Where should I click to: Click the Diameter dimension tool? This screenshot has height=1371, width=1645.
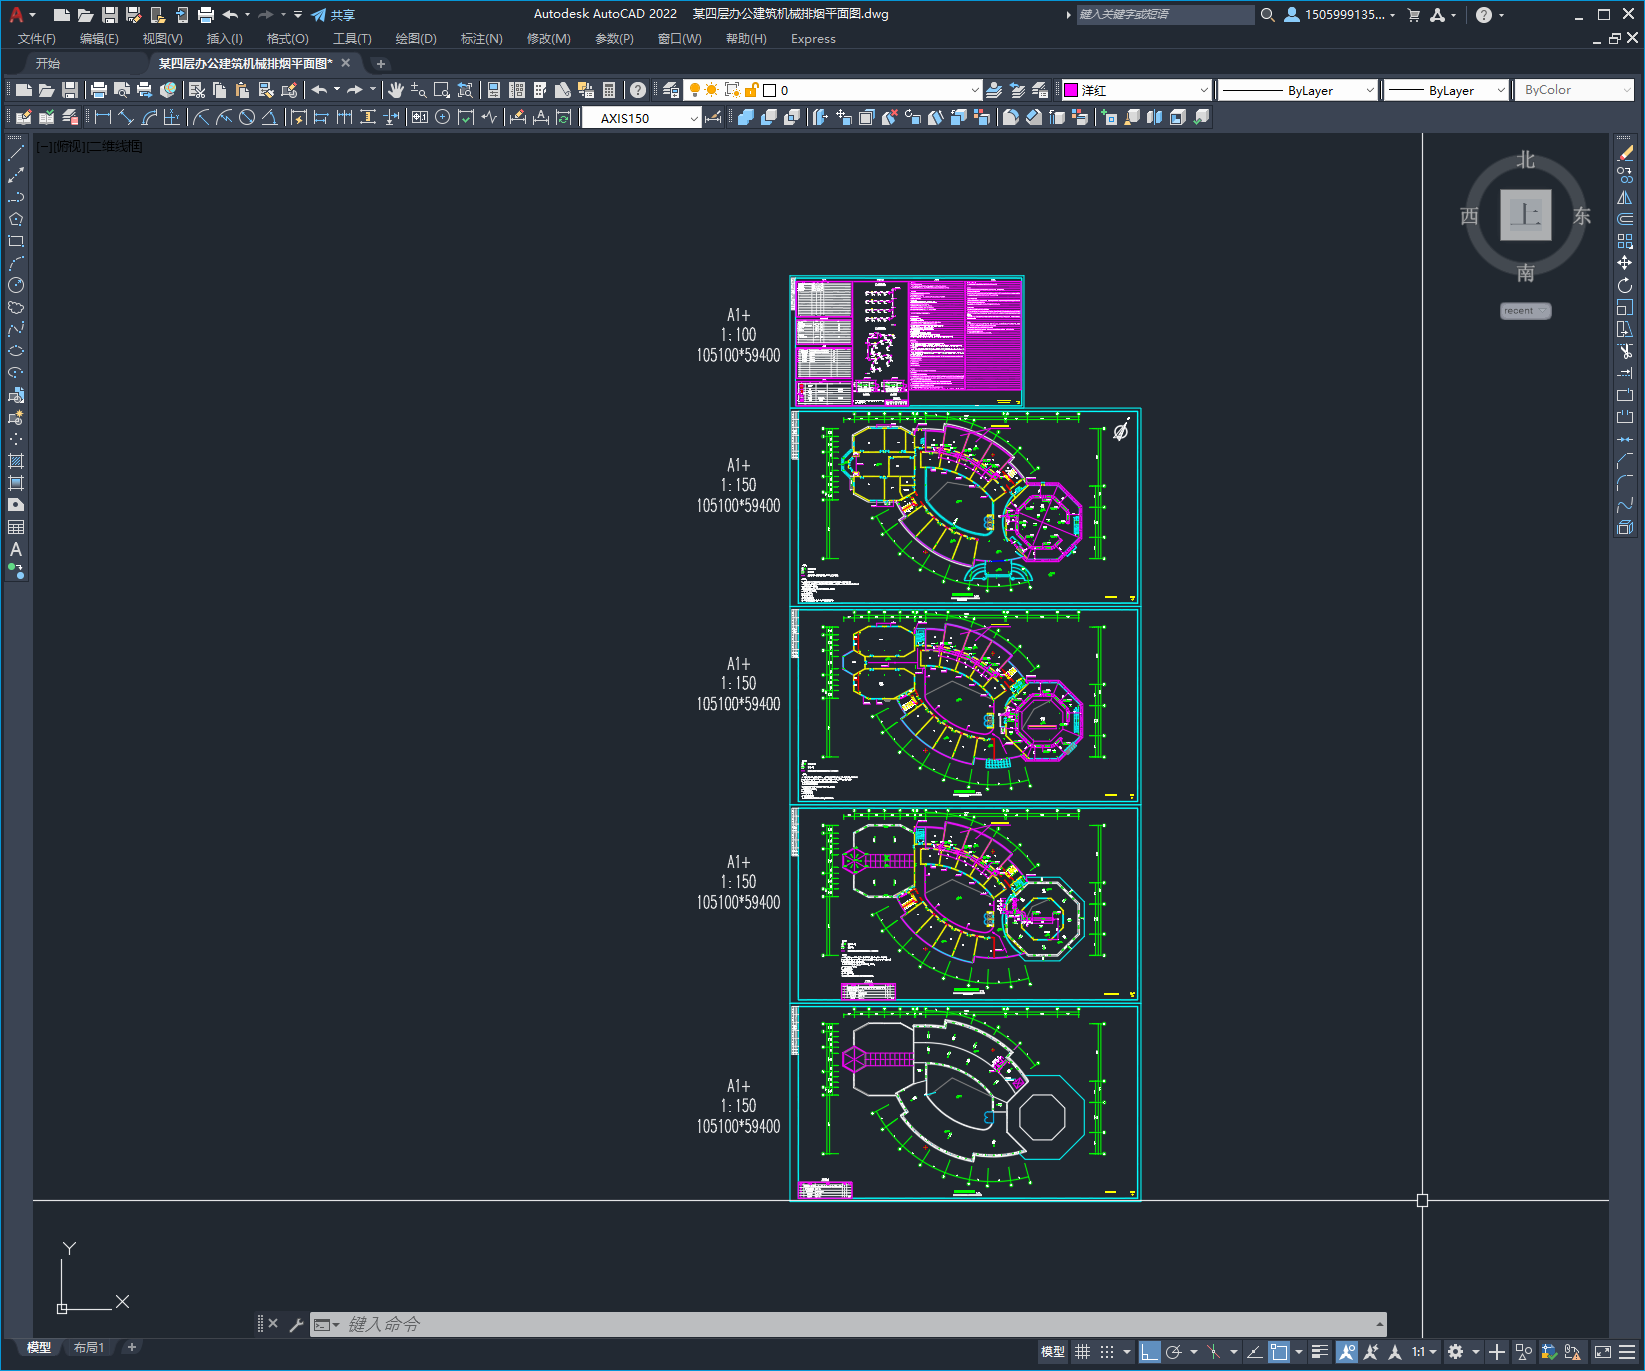247,117
